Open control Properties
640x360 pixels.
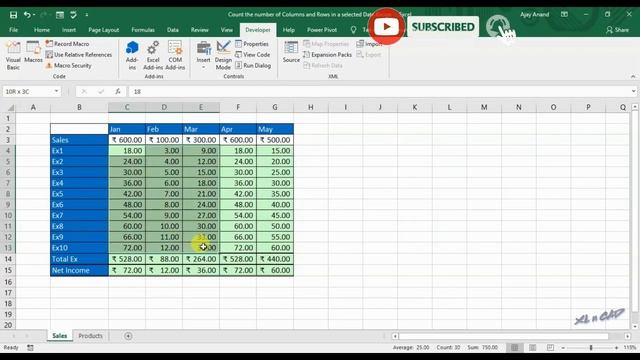click(x=252, y=44)
